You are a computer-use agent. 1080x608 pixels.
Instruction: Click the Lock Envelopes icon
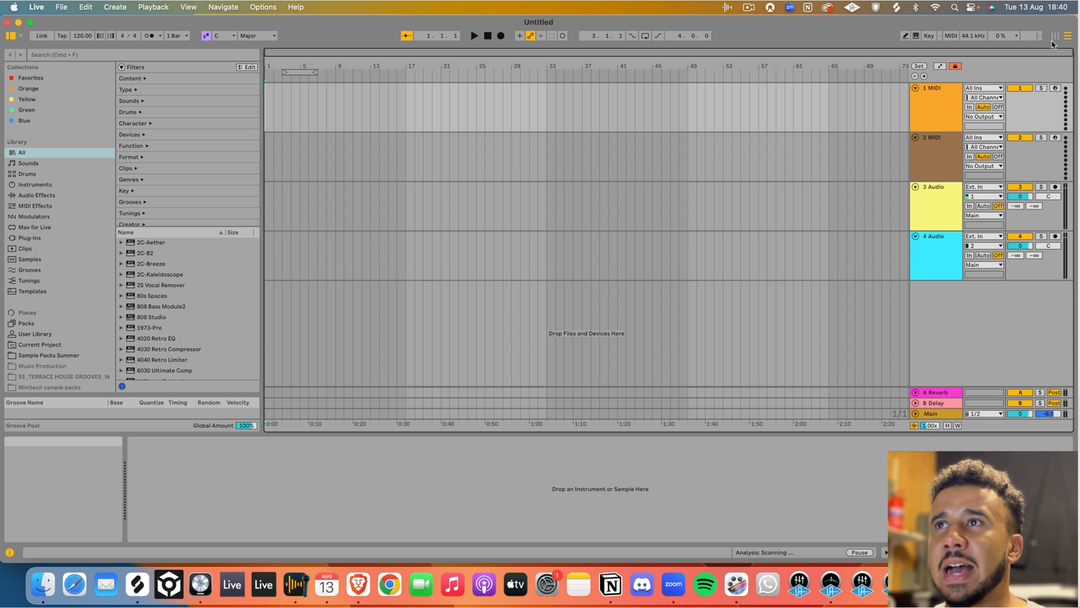pyautogui.click(x=955, y=66)
